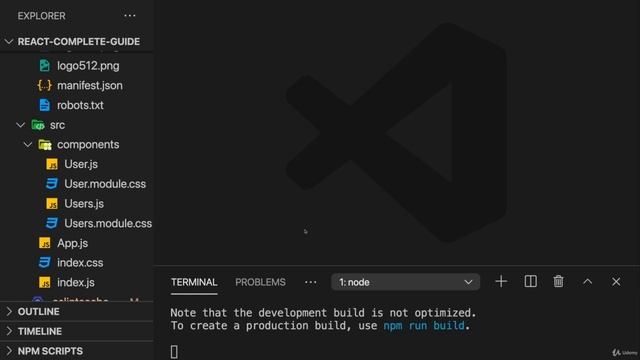Click the robots.txt document icon
Image resolution: width=640 pixels, height=360 pixels.
(x=44, y=105)
